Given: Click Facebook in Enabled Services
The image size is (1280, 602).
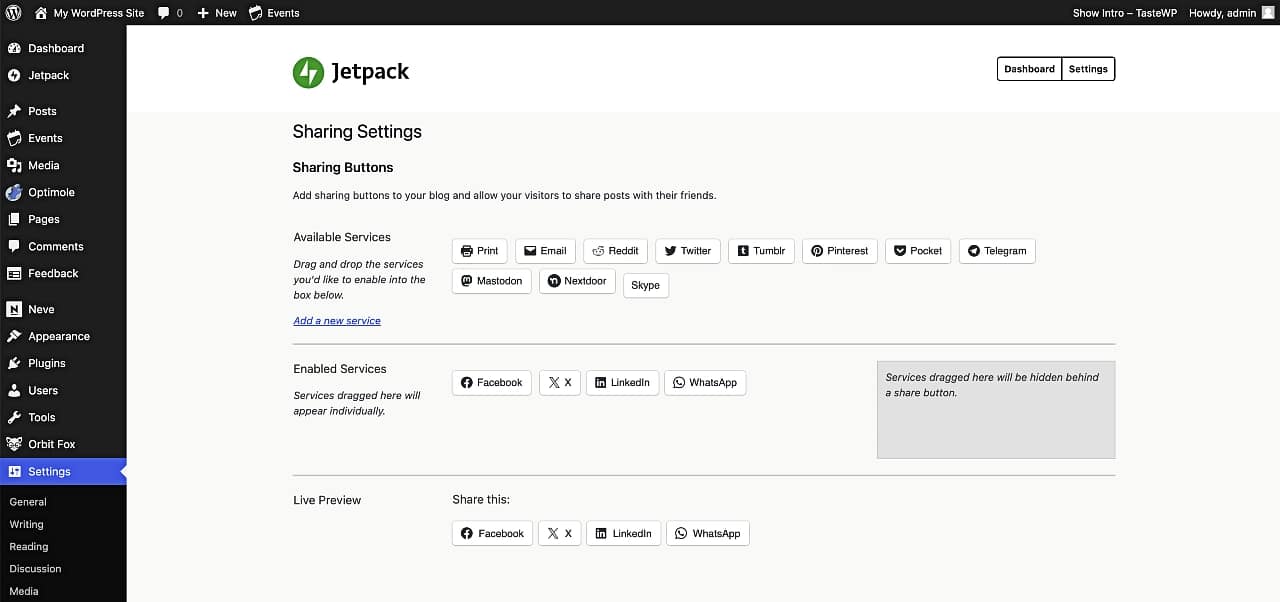Looking at the screenshot, I should pos(492,383).
